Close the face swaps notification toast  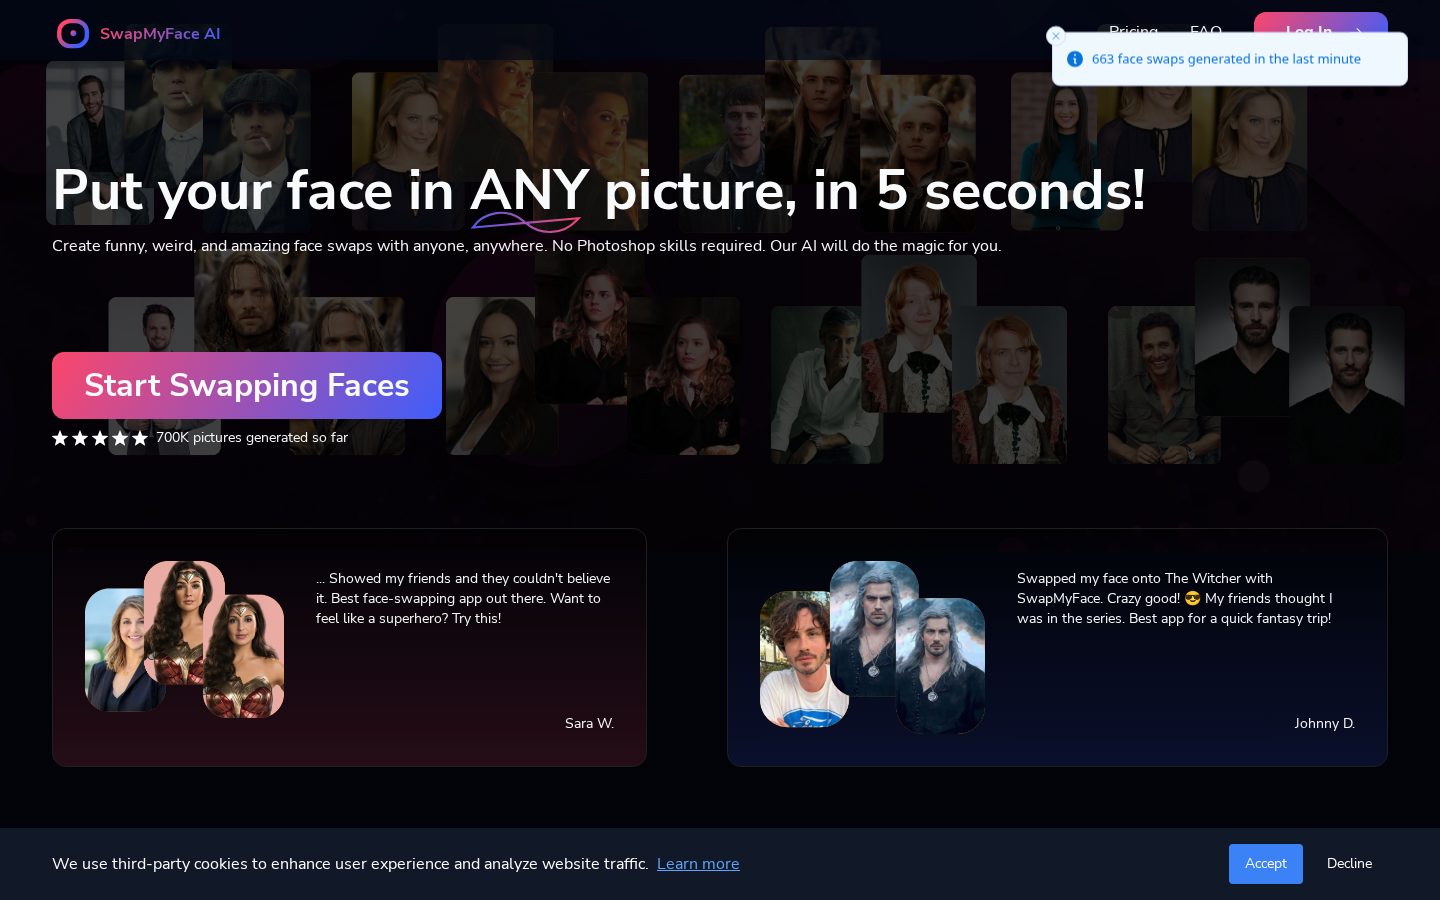[1055, 36]
